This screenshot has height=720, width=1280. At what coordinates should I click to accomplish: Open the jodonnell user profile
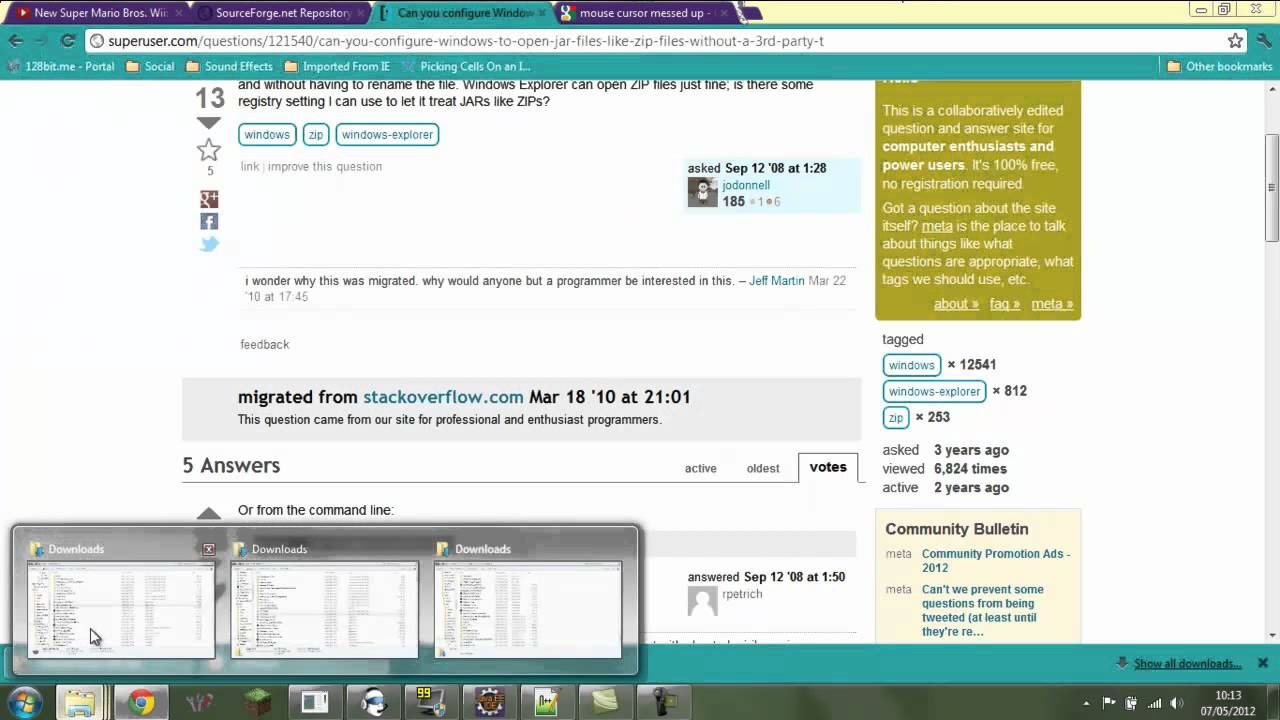tap(746, 185)
